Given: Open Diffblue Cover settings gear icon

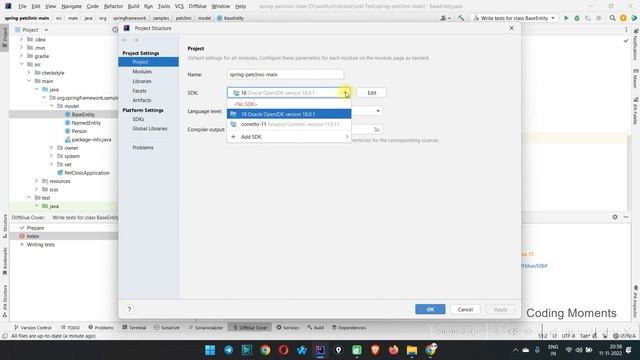Looking at the screenshot, I should [615, 217].
